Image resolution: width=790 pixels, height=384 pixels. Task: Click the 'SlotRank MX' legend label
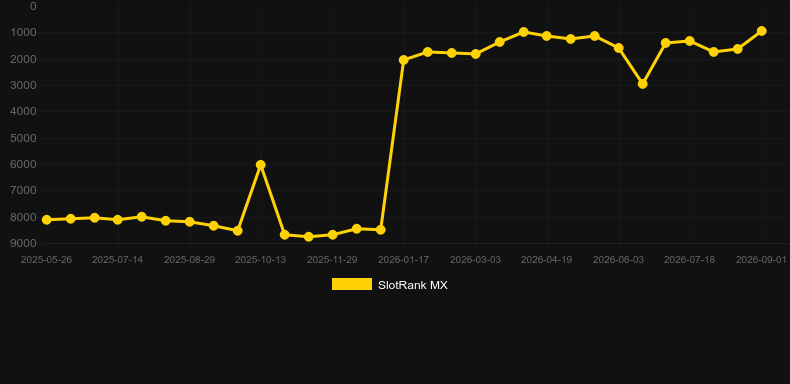click(413, 285)
